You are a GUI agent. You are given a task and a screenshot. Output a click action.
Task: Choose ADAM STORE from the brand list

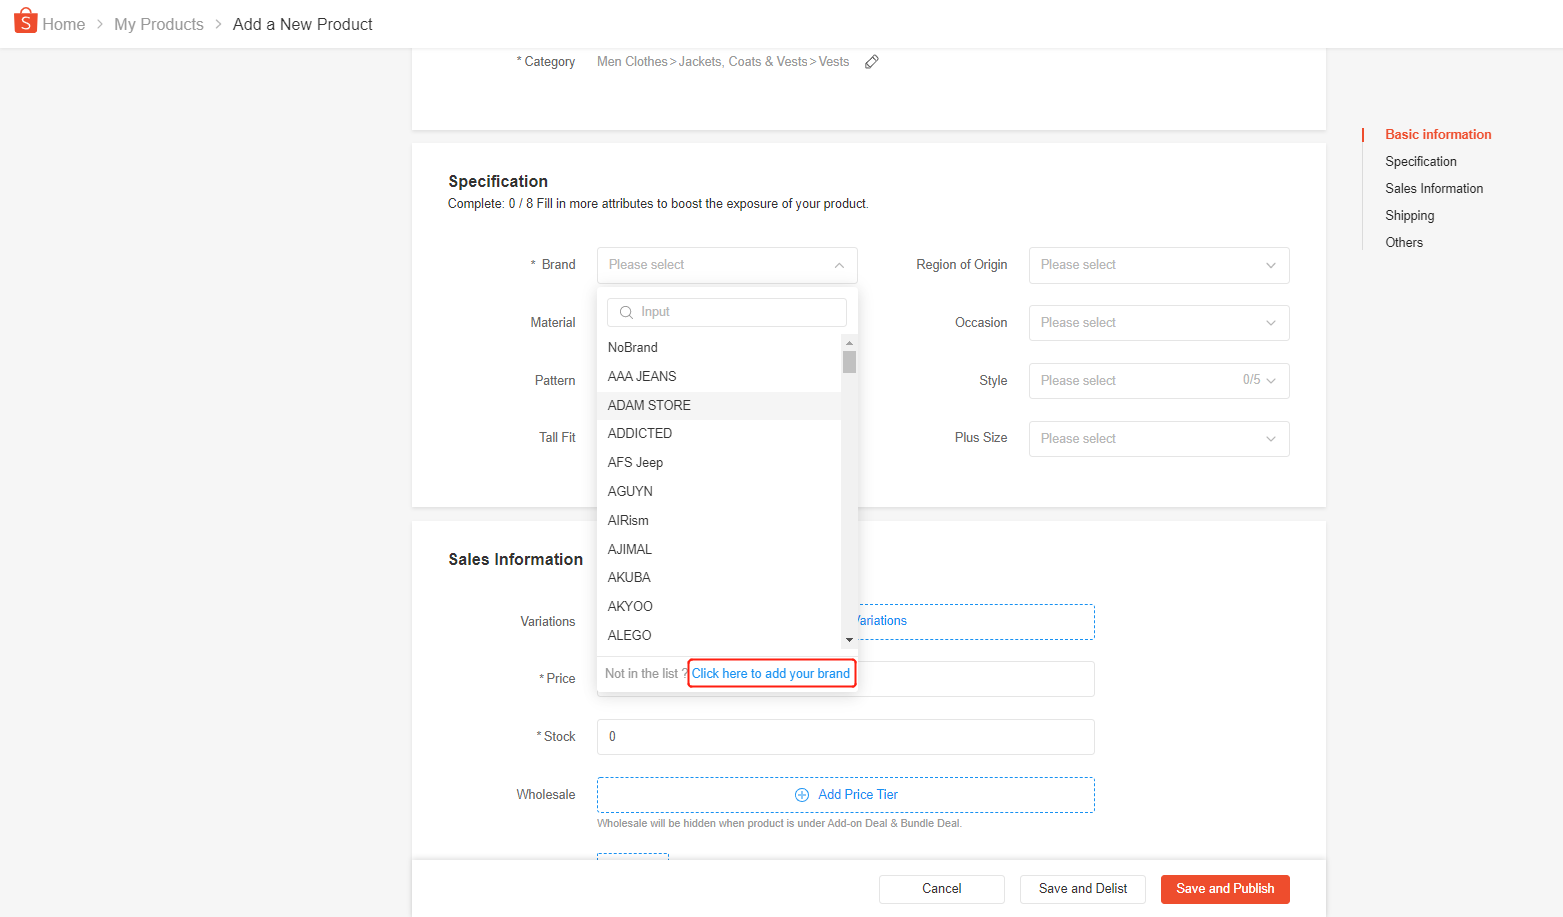tap(719, 405)
